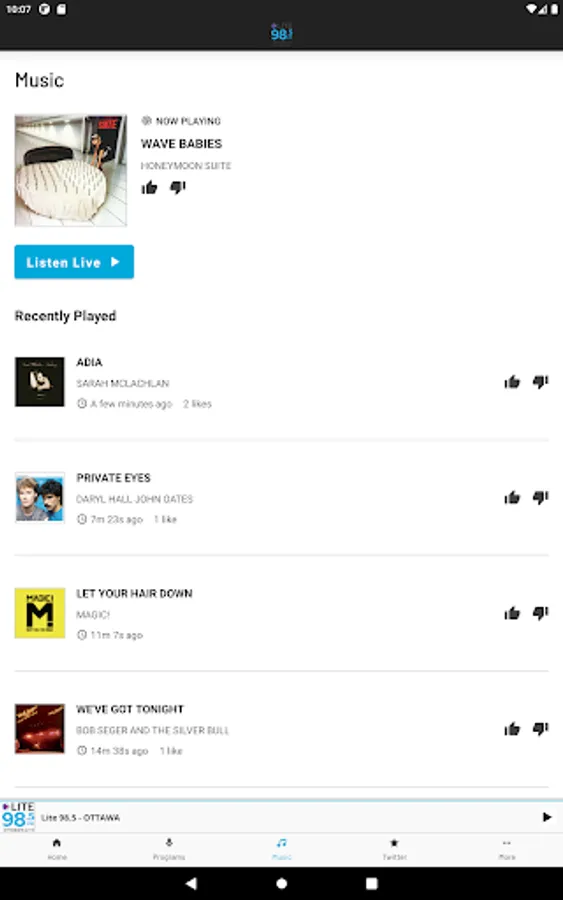Thumbs up Private Eyes track
This screenshot has width=563, height=900.
512,497
